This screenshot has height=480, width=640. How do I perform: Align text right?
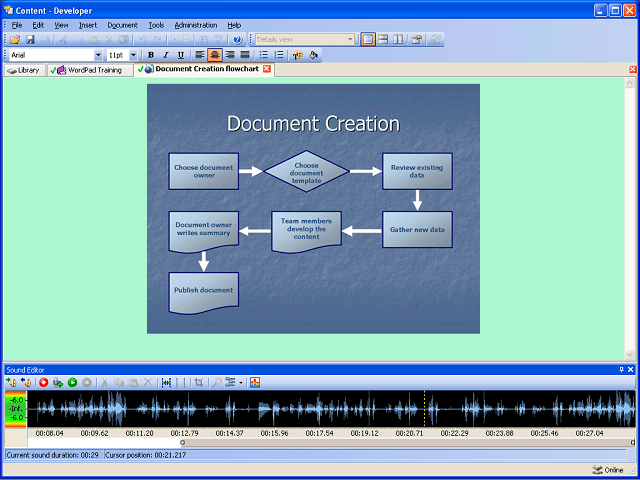[x=230, y=55]
